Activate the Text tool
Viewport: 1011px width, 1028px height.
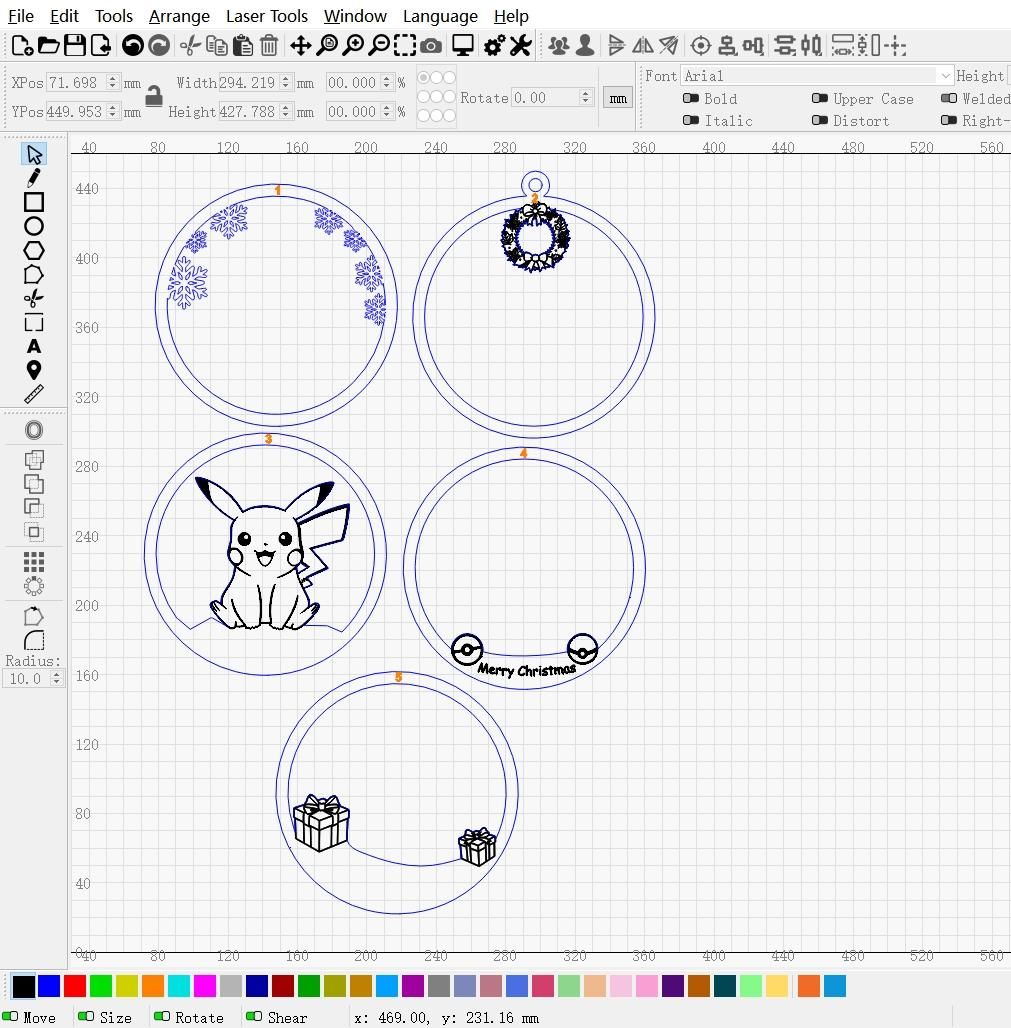click(34, 346)
